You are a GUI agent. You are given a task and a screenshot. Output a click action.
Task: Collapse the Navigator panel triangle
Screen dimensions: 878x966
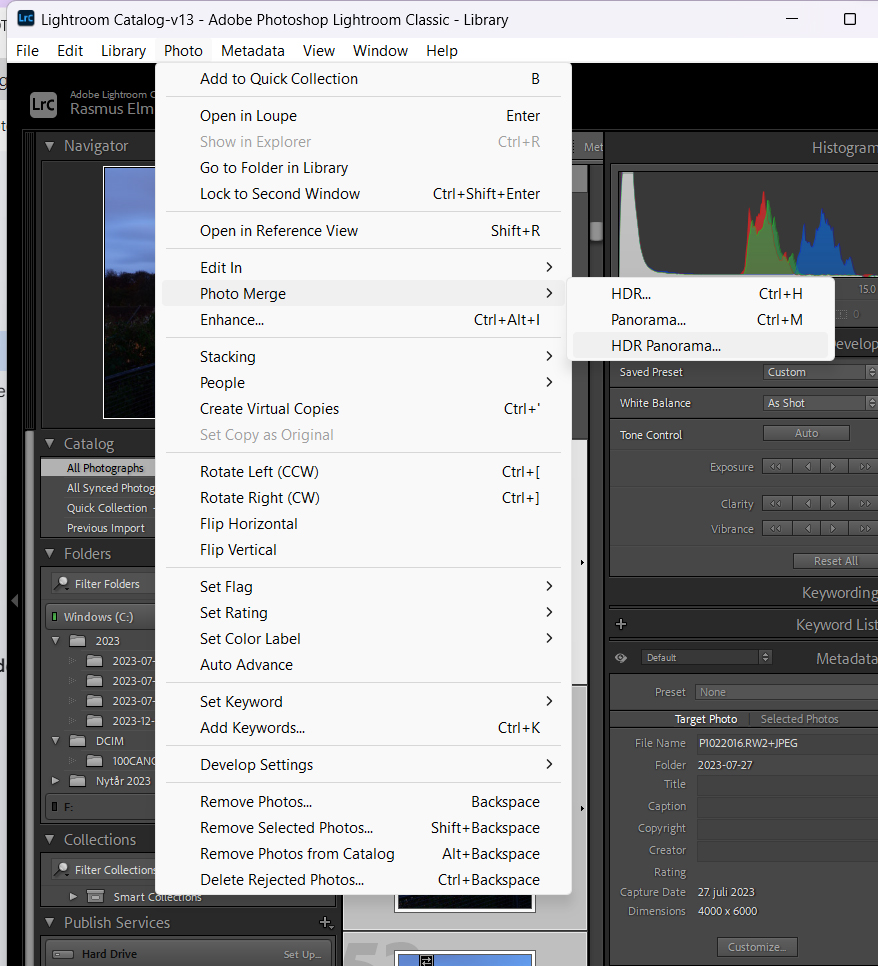(x=50, y=146)
